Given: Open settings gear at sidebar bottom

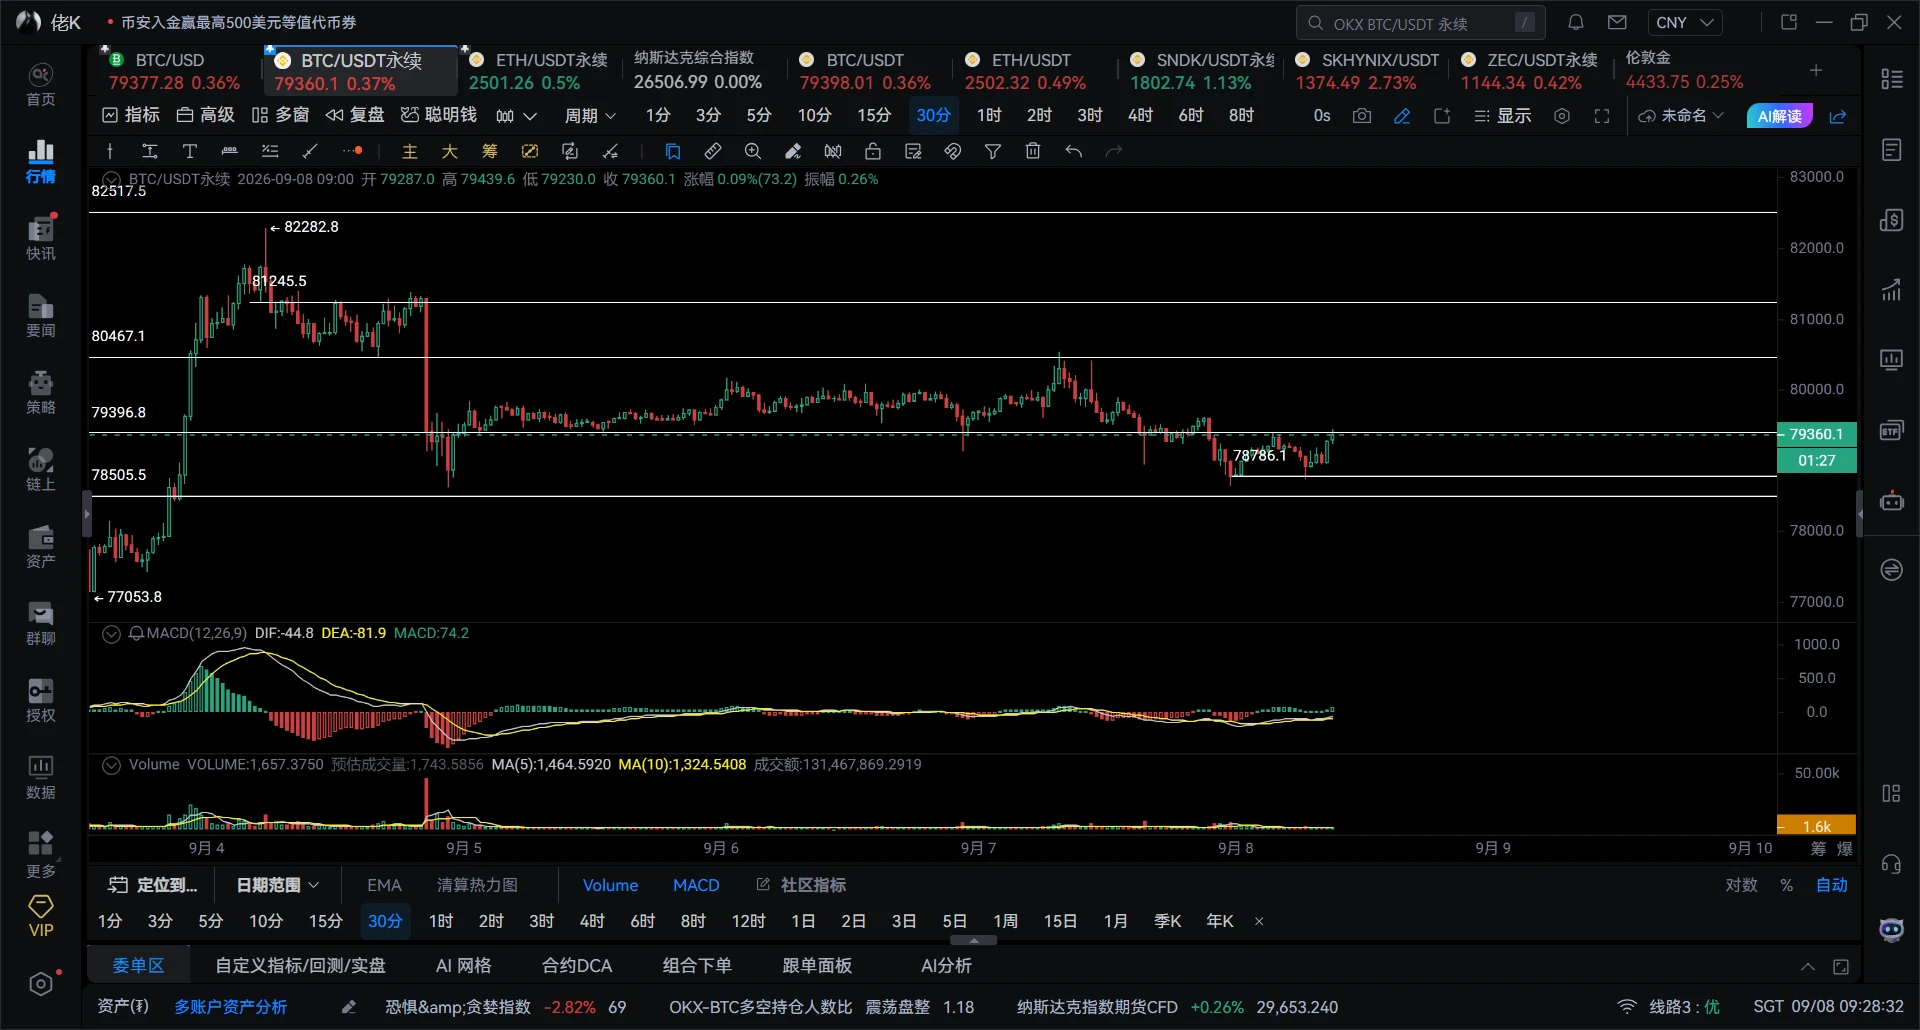Looking at the screenshot, I should coord(41,984).
